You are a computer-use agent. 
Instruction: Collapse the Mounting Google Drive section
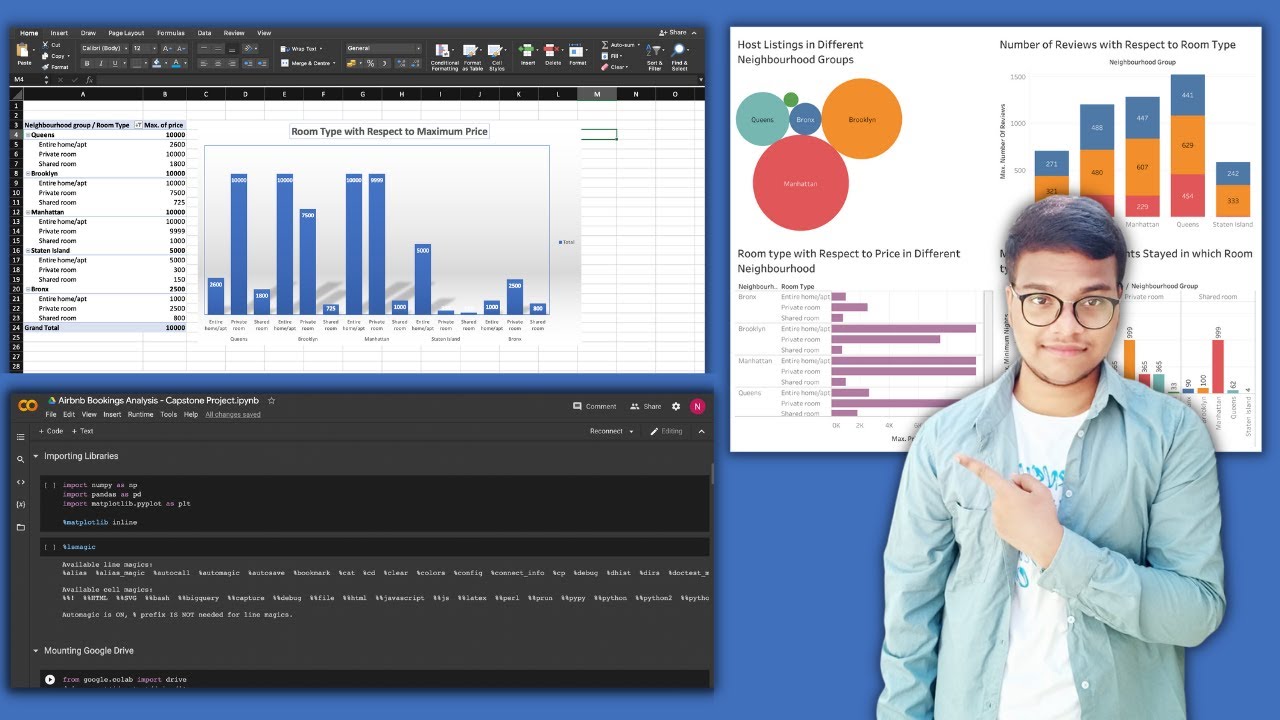point(36,651)
